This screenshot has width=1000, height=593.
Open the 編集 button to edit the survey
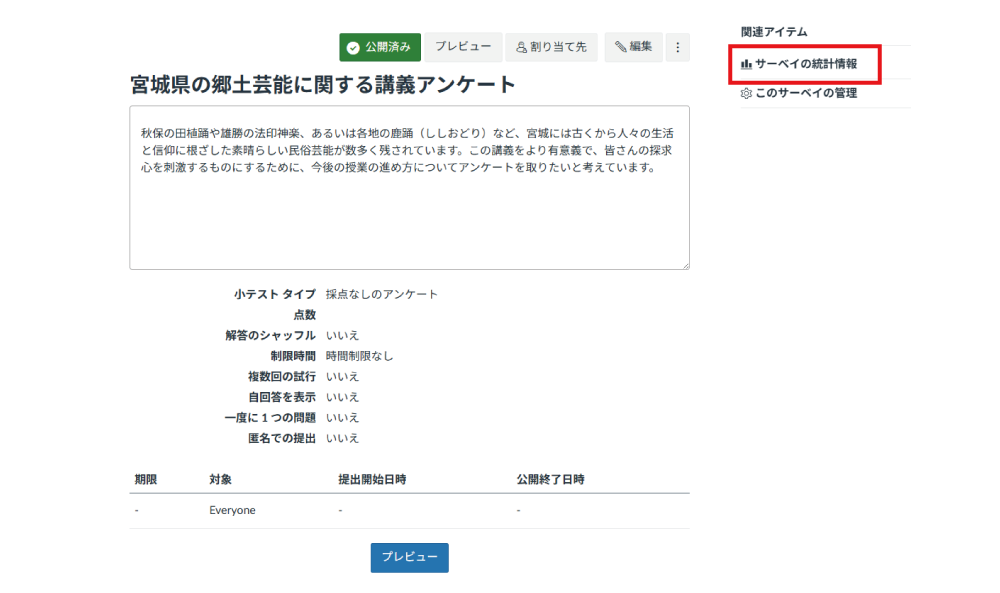pos(633,47)
